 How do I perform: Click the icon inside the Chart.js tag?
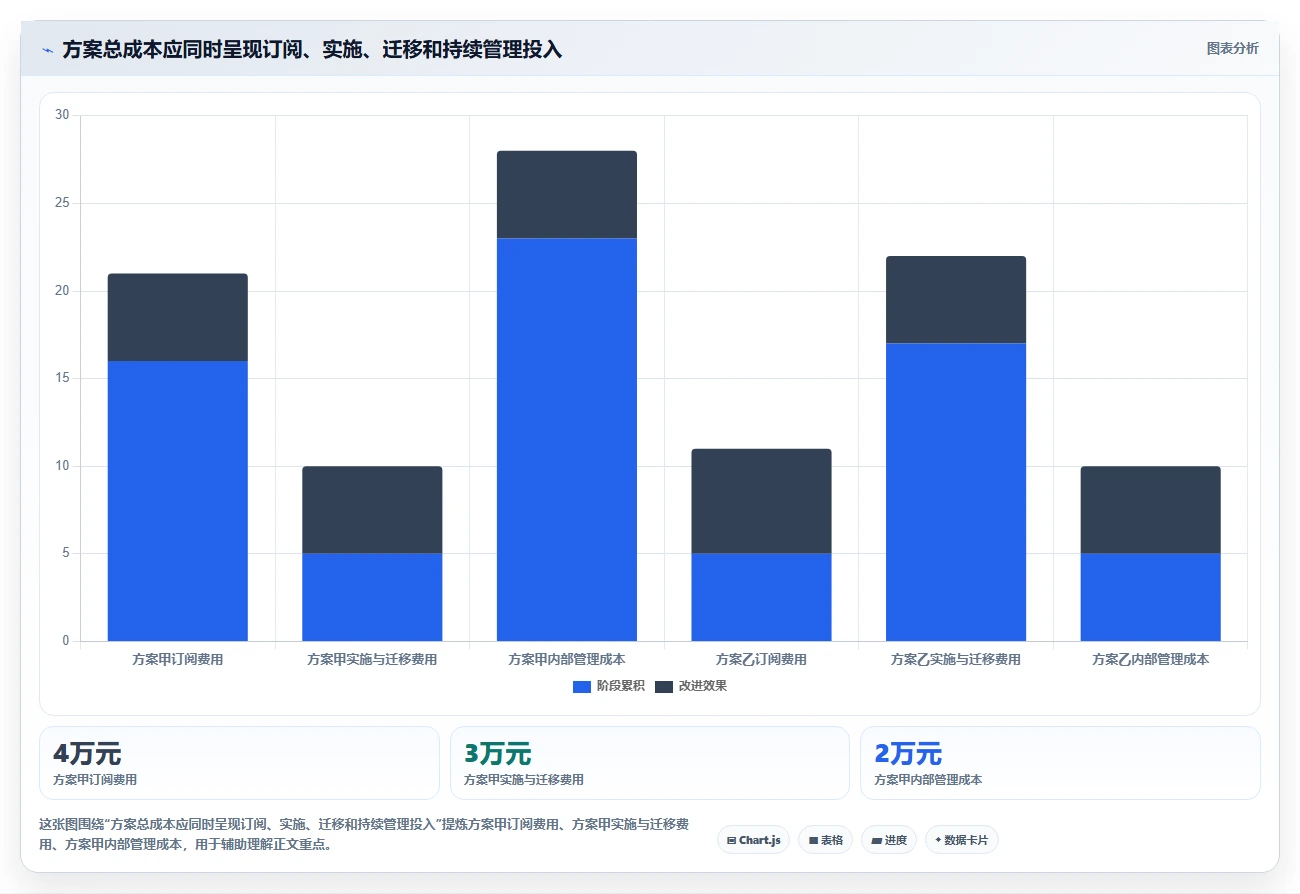pyautogui.click(x=732, y=840)
